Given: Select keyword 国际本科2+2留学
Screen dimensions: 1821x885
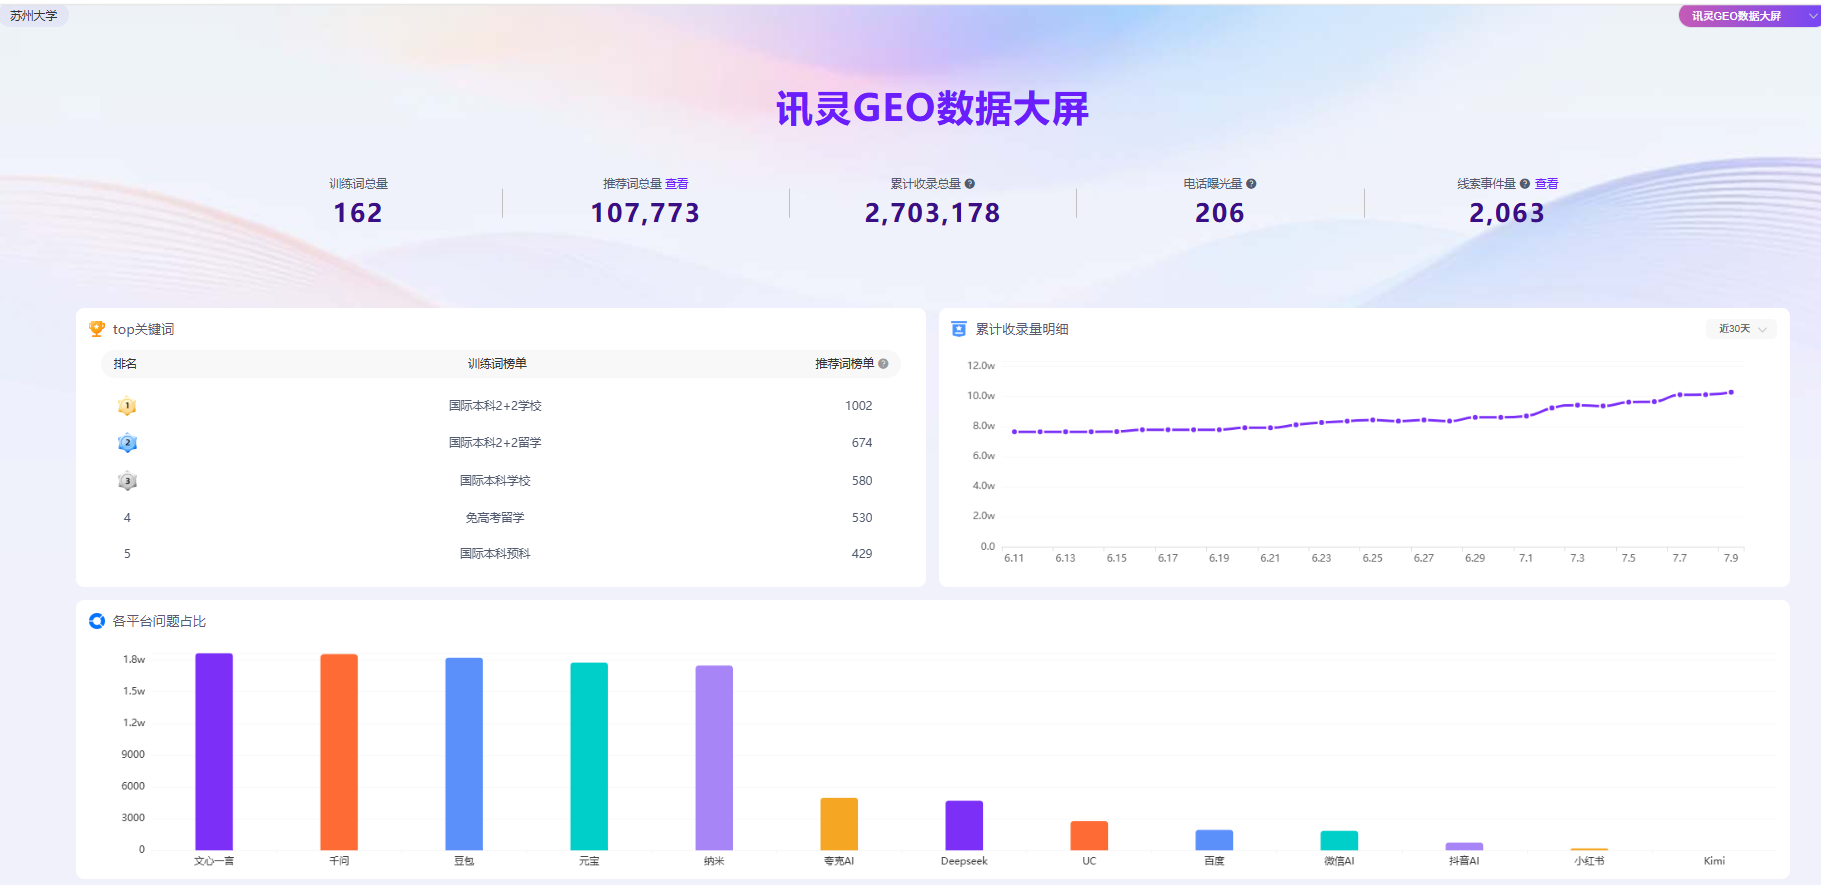Looking at the screenshot, I should 495,443.
